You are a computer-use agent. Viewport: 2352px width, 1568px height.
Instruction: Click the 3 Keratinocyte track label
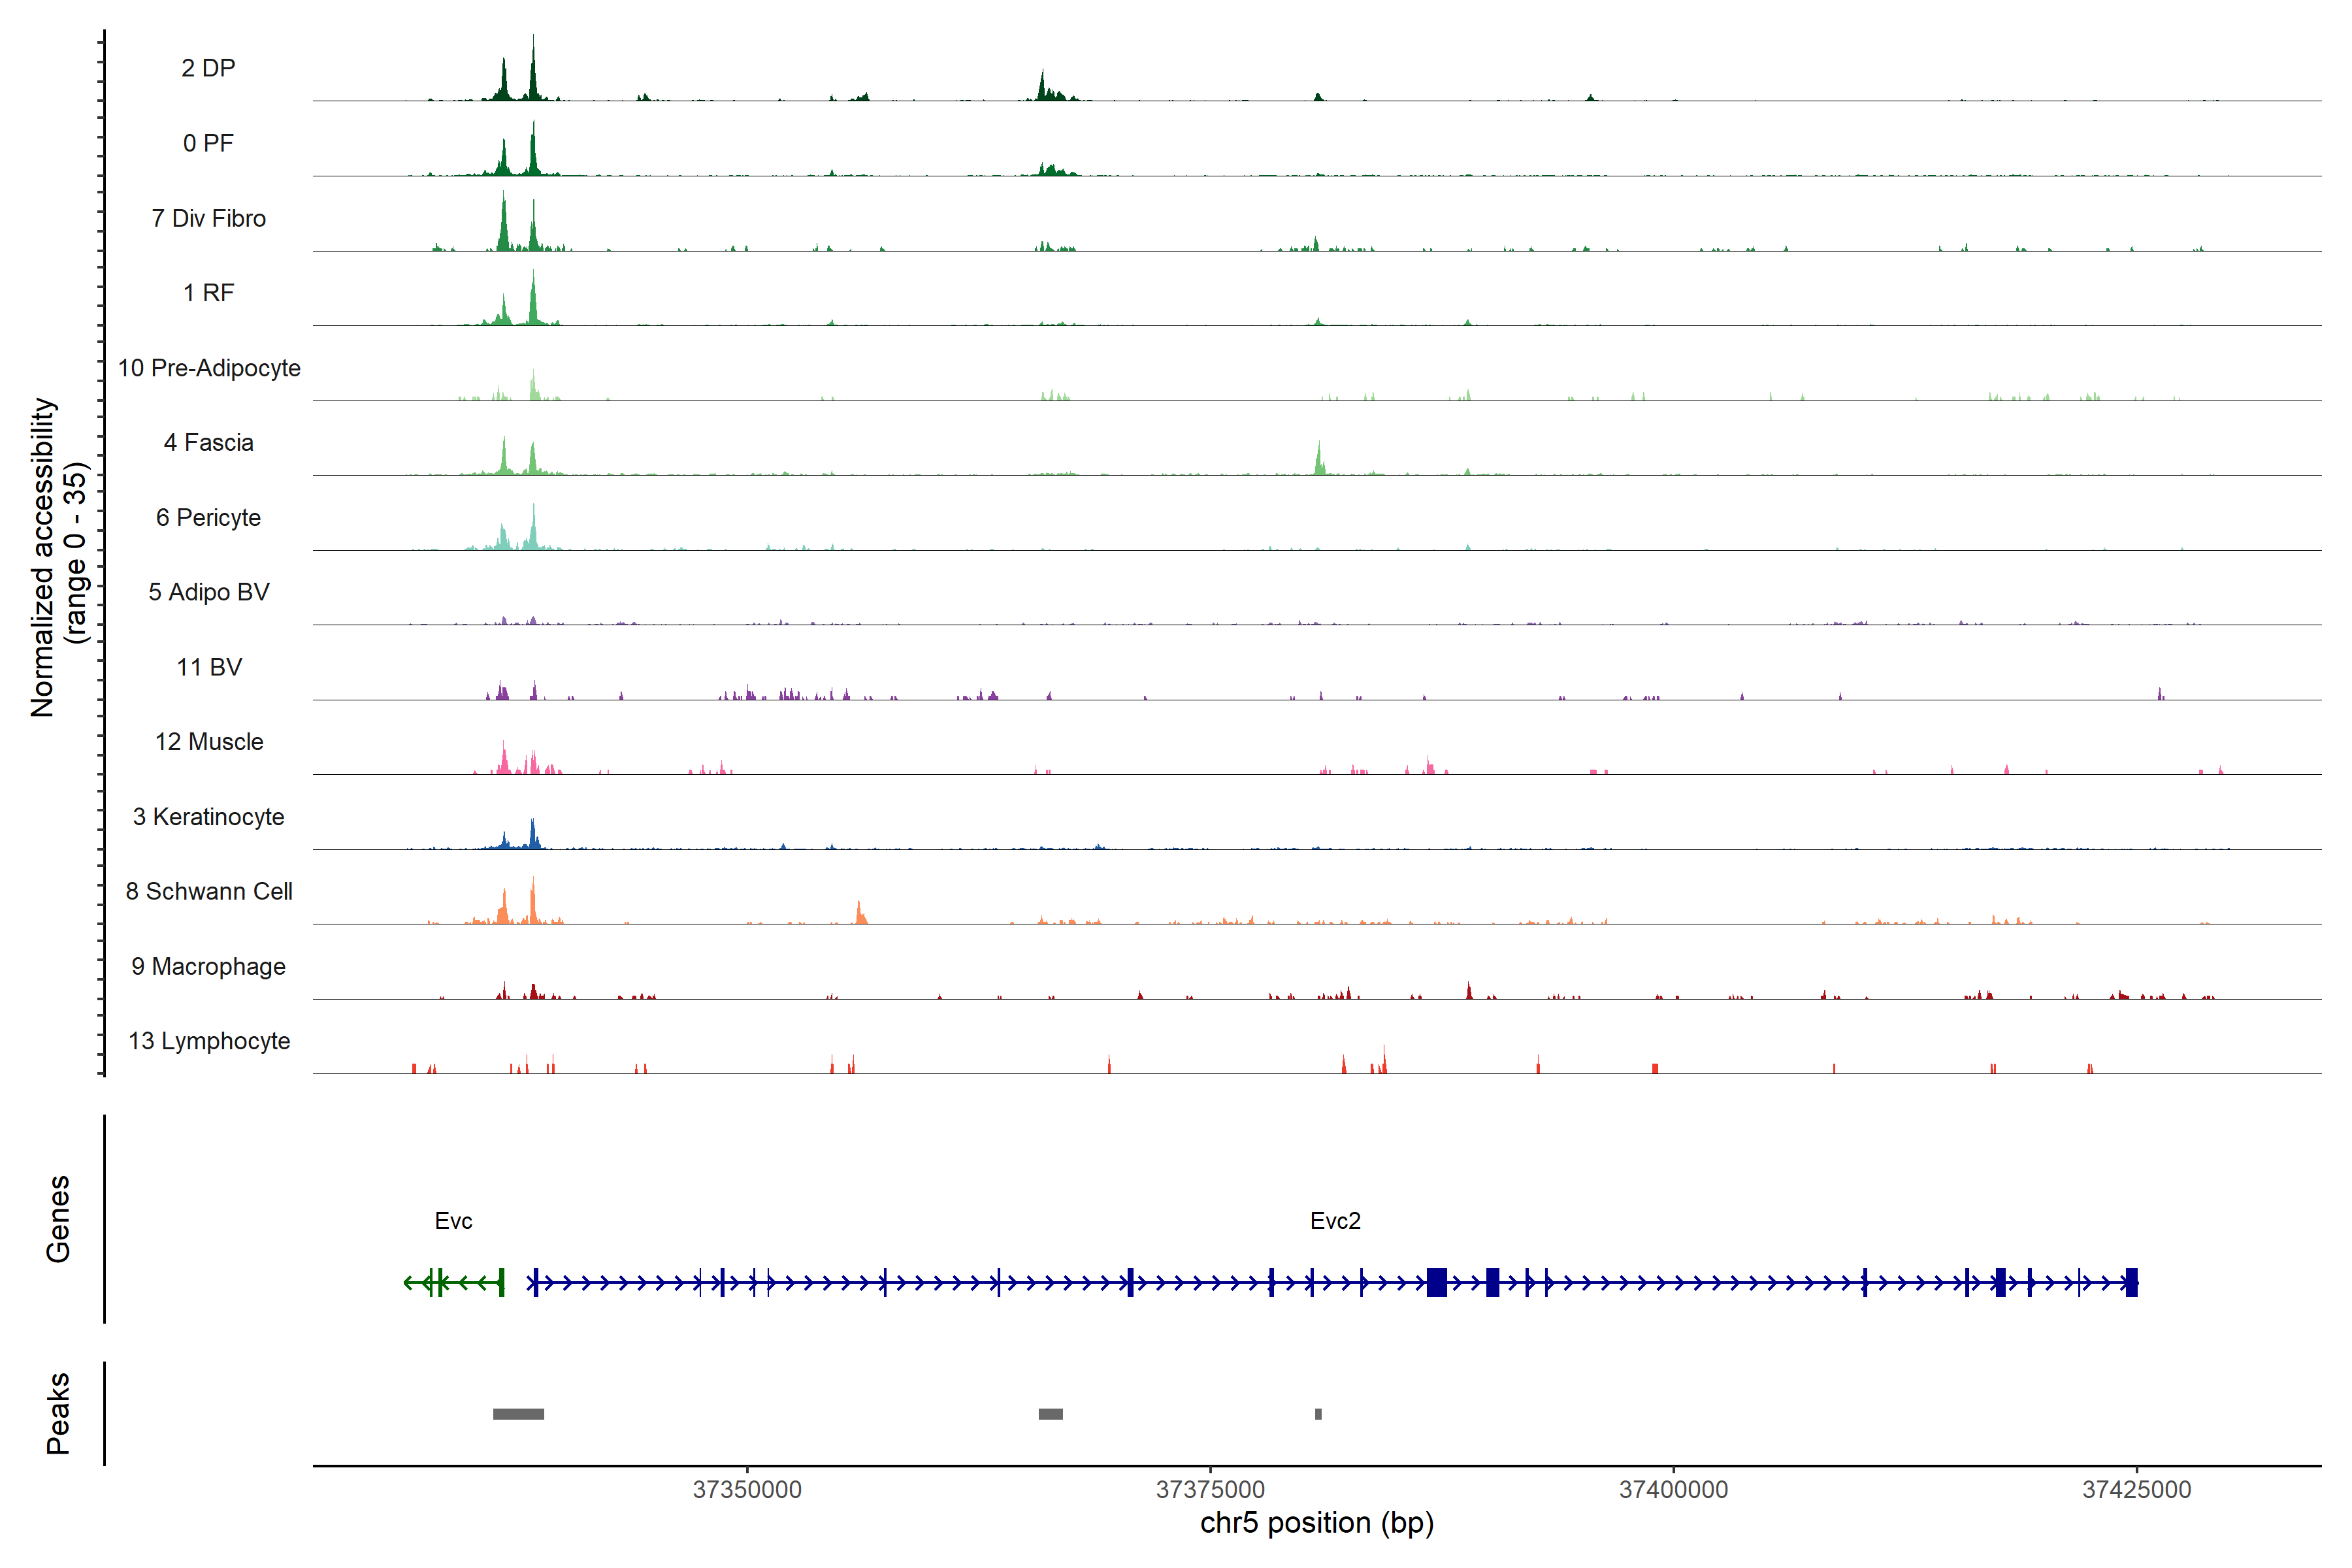[x=208, y=817]
